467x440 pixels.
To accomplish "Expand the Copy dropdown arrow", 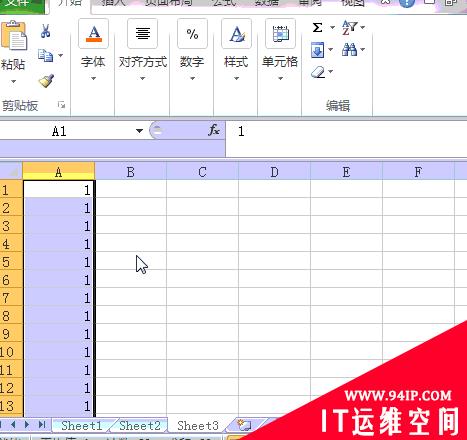I will [61, 55].
